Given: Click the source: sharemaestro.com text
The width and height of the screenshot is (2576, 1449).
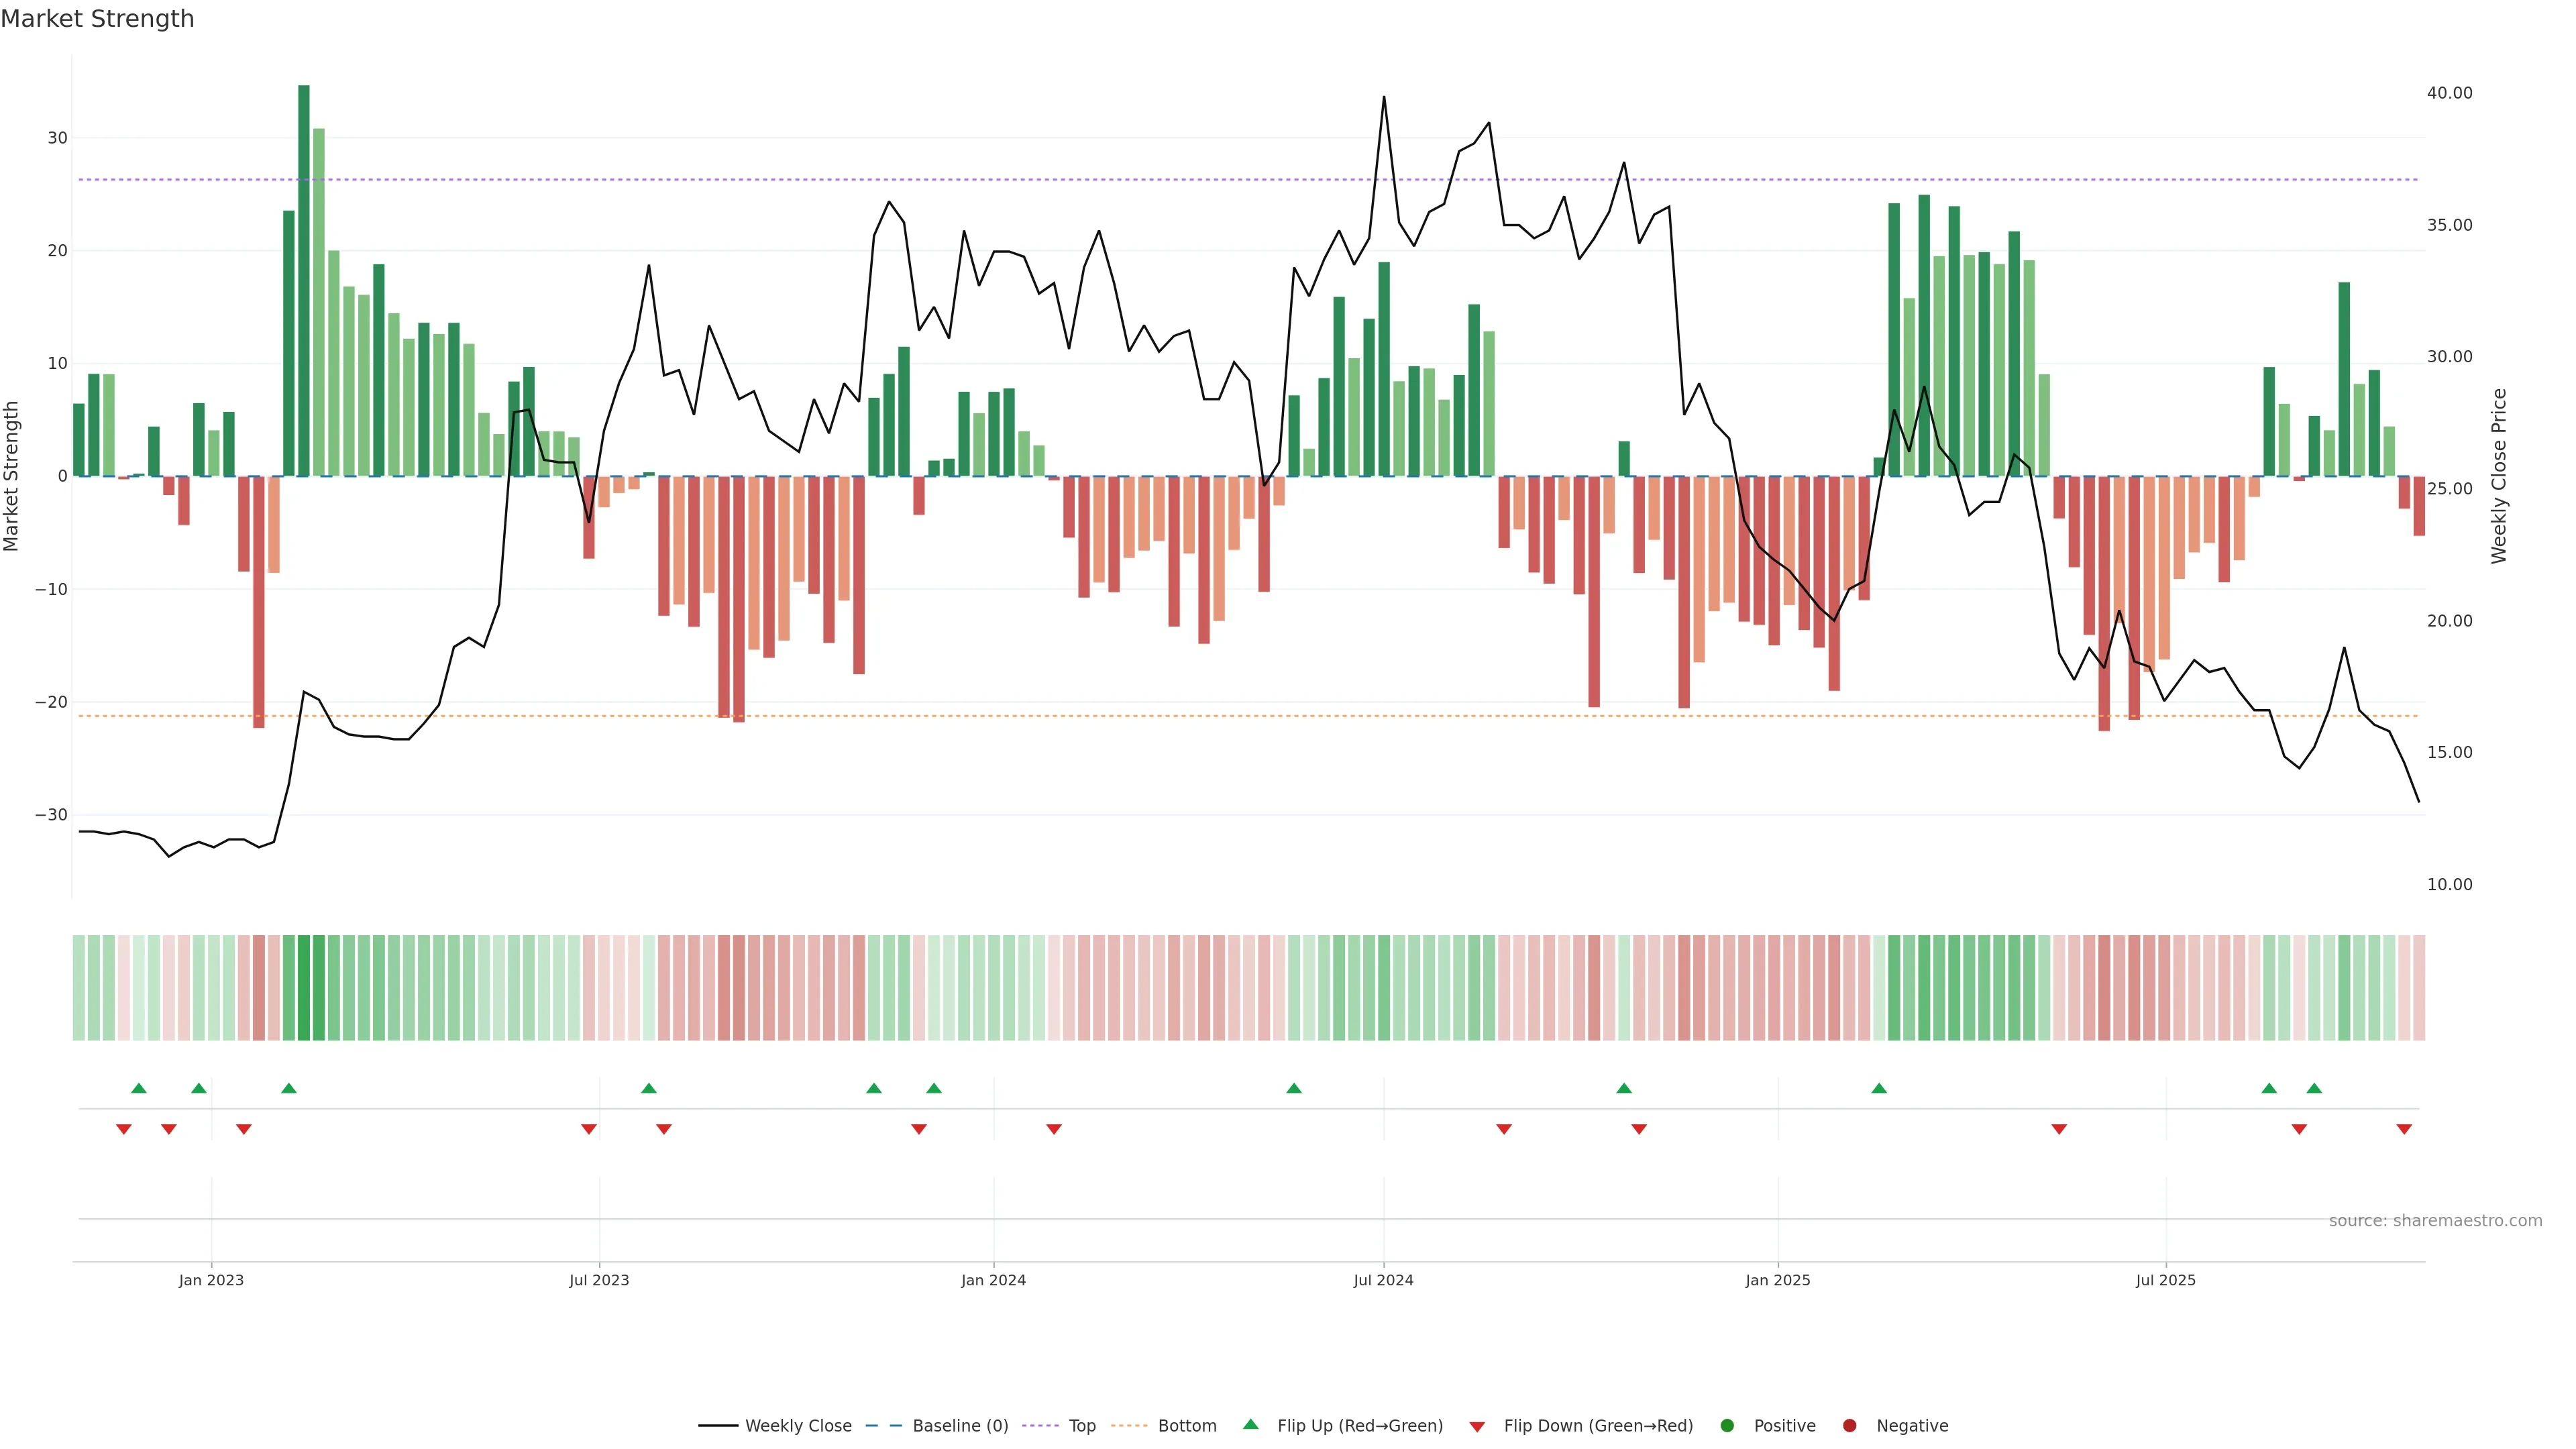Looking at the screenshot, I should click(x=2435, y=1220).
